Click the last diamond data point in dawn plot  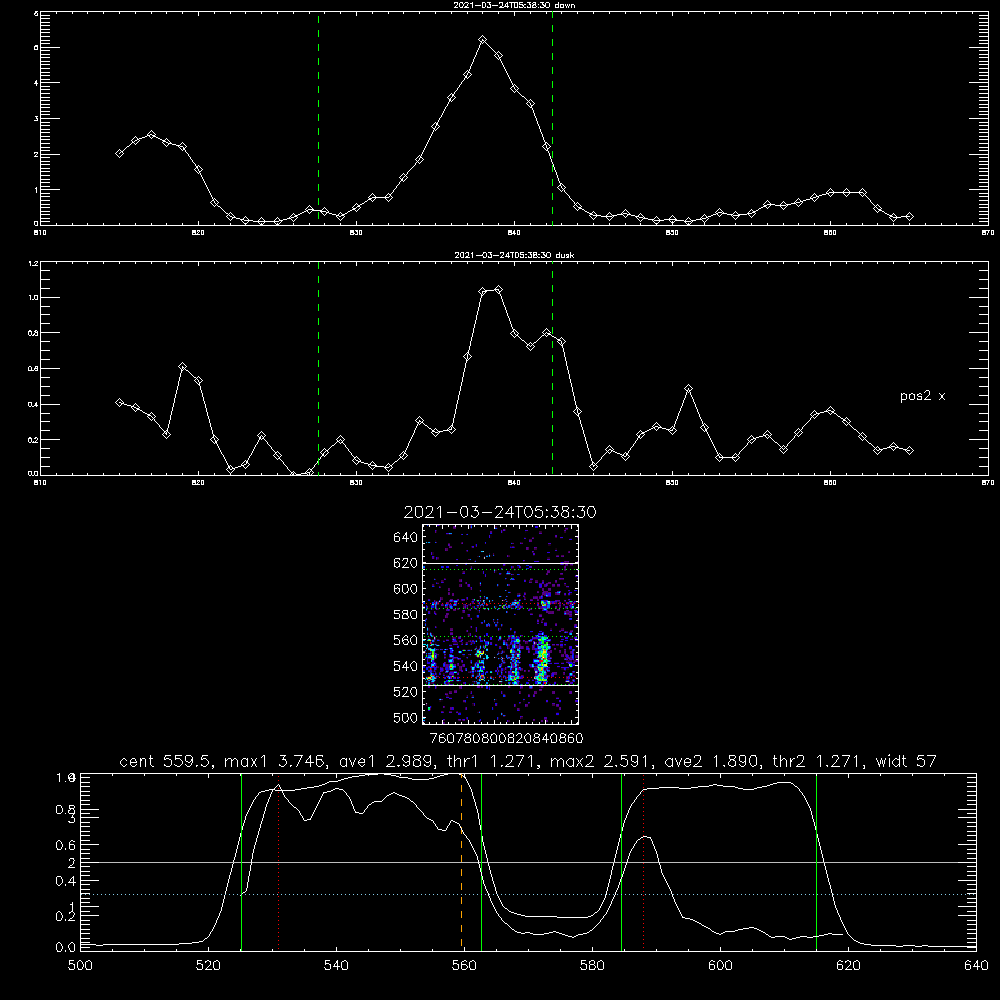(x=909, y=217)
